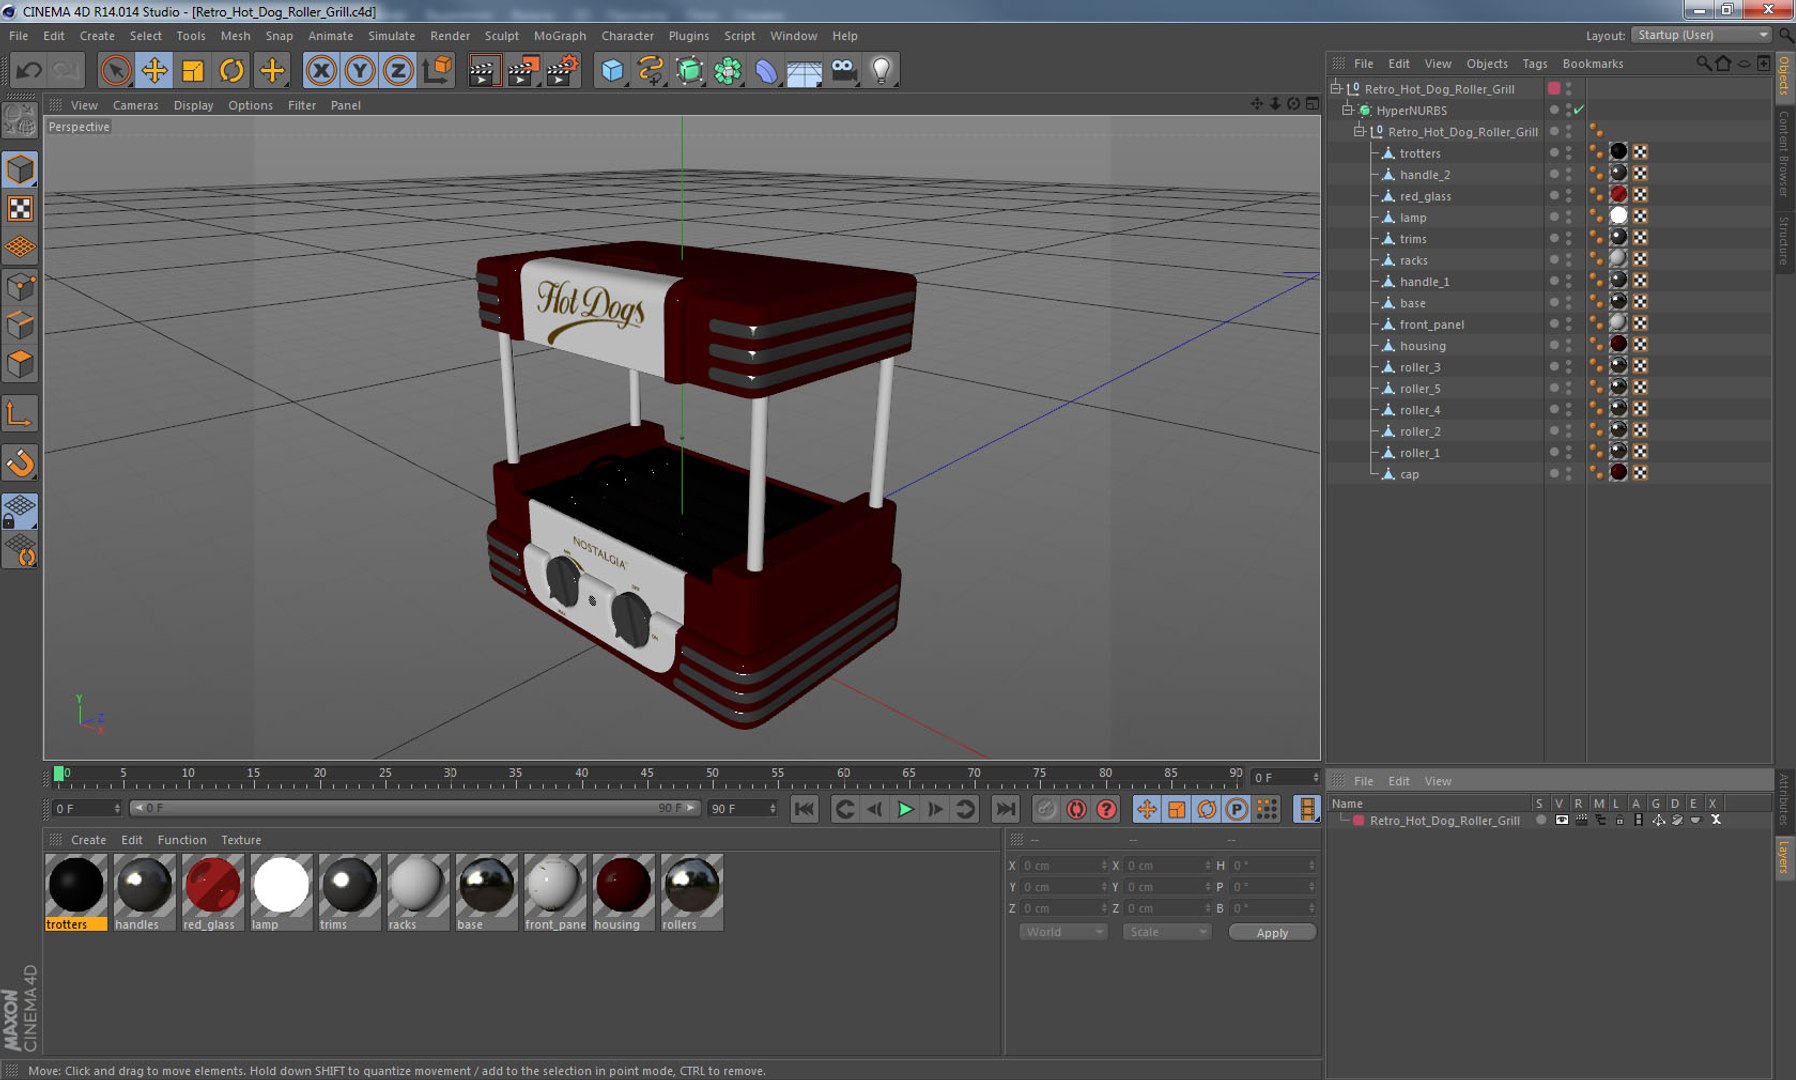Select the Live Selection tool
The image size is (1796, 1080).
115,70
